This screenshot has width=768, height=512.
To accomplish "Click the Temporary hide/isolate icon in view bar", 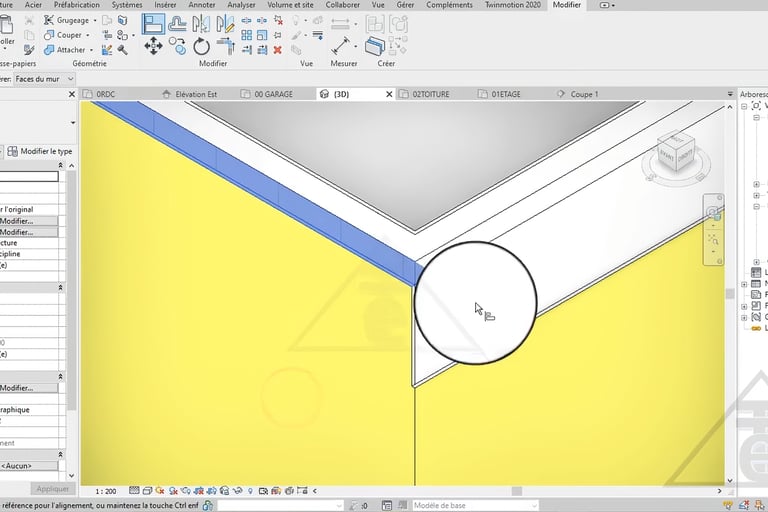I will coord(237,490).
